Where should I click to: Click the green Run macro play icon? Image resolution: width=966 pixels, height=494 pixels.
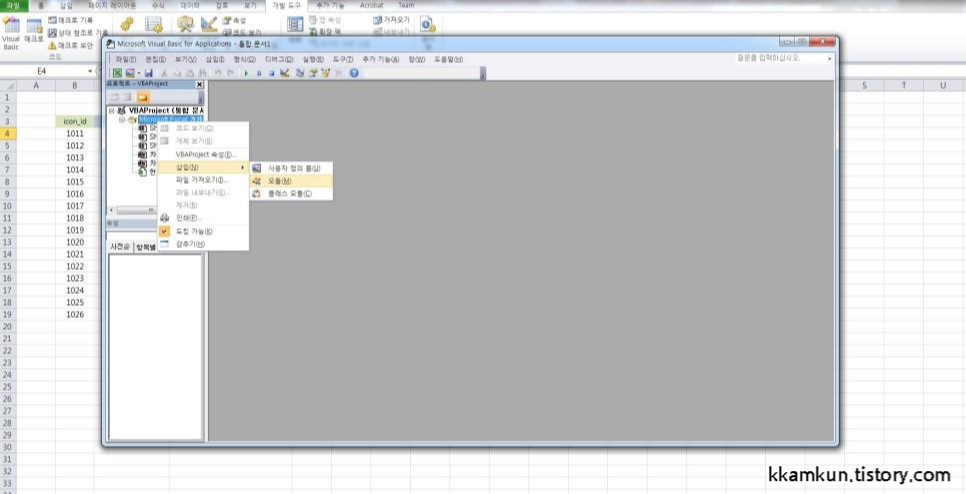246,73
